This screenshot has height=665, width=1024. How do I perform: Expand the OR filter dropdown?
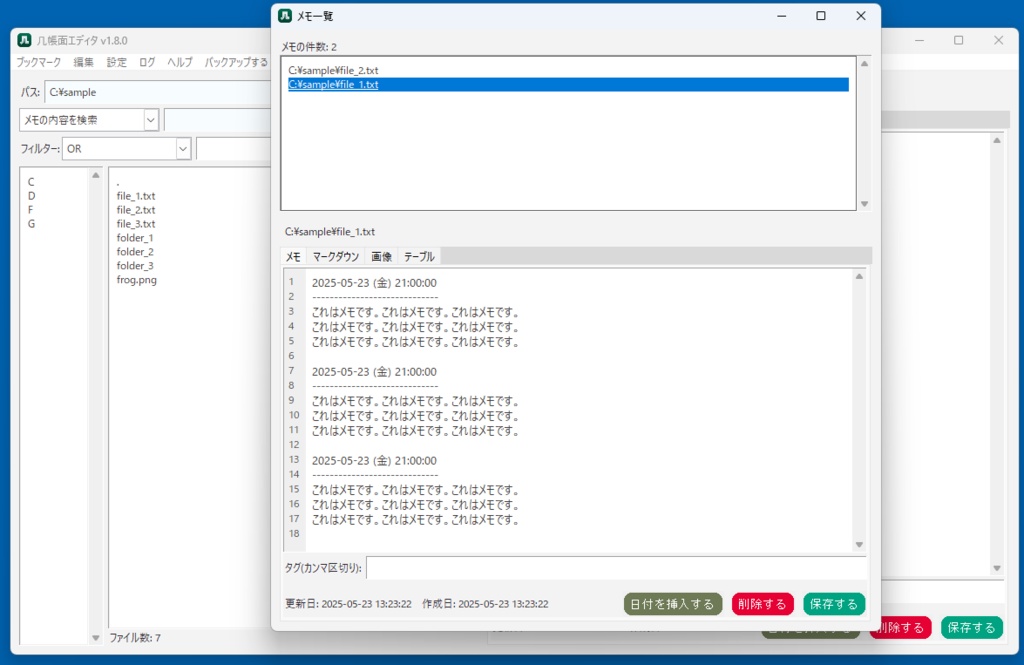pyautogui.click(x=183, y=149)
